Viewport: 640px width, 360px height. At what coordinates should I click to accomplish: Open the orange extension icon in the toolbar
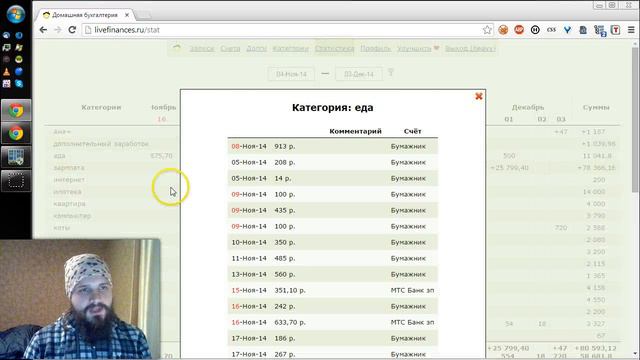point(503,30)
